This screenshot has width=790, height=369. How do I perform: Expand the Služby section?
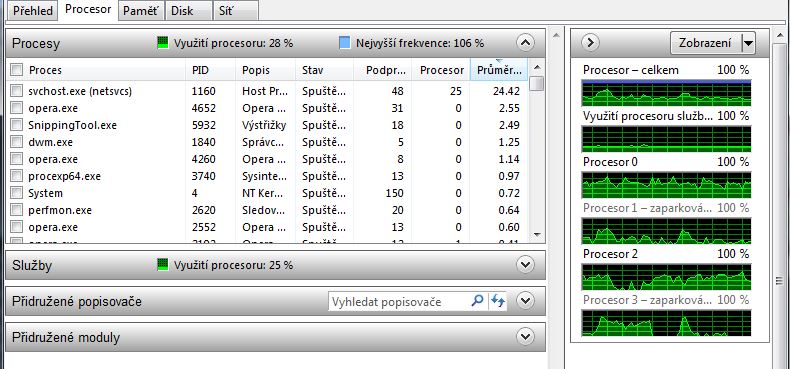[x=525, y=265]
